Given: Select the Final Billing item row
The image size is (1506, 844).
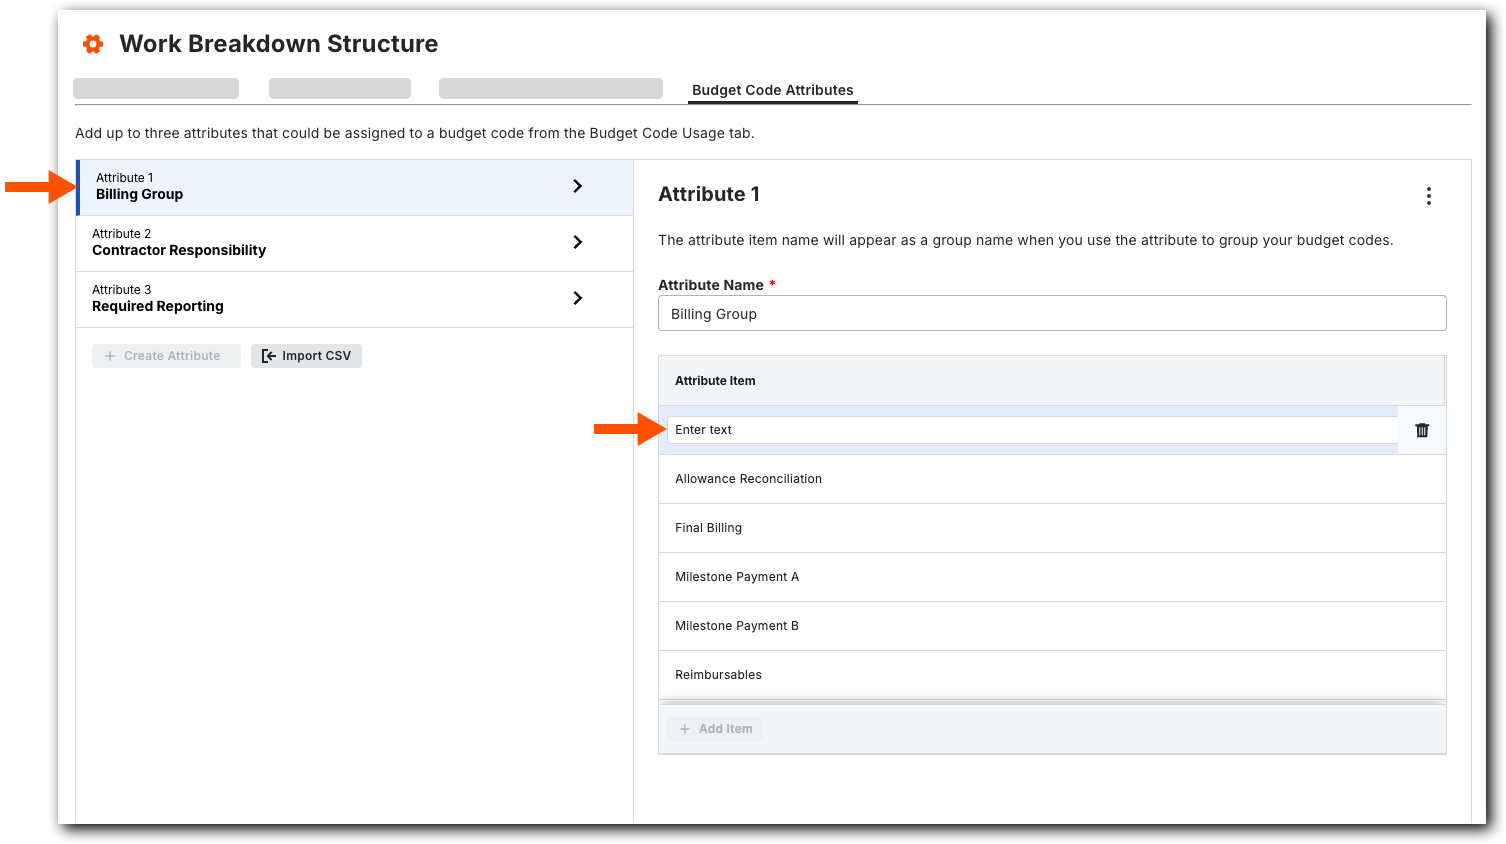Looking at the screenshot, I should [1051, 528].
